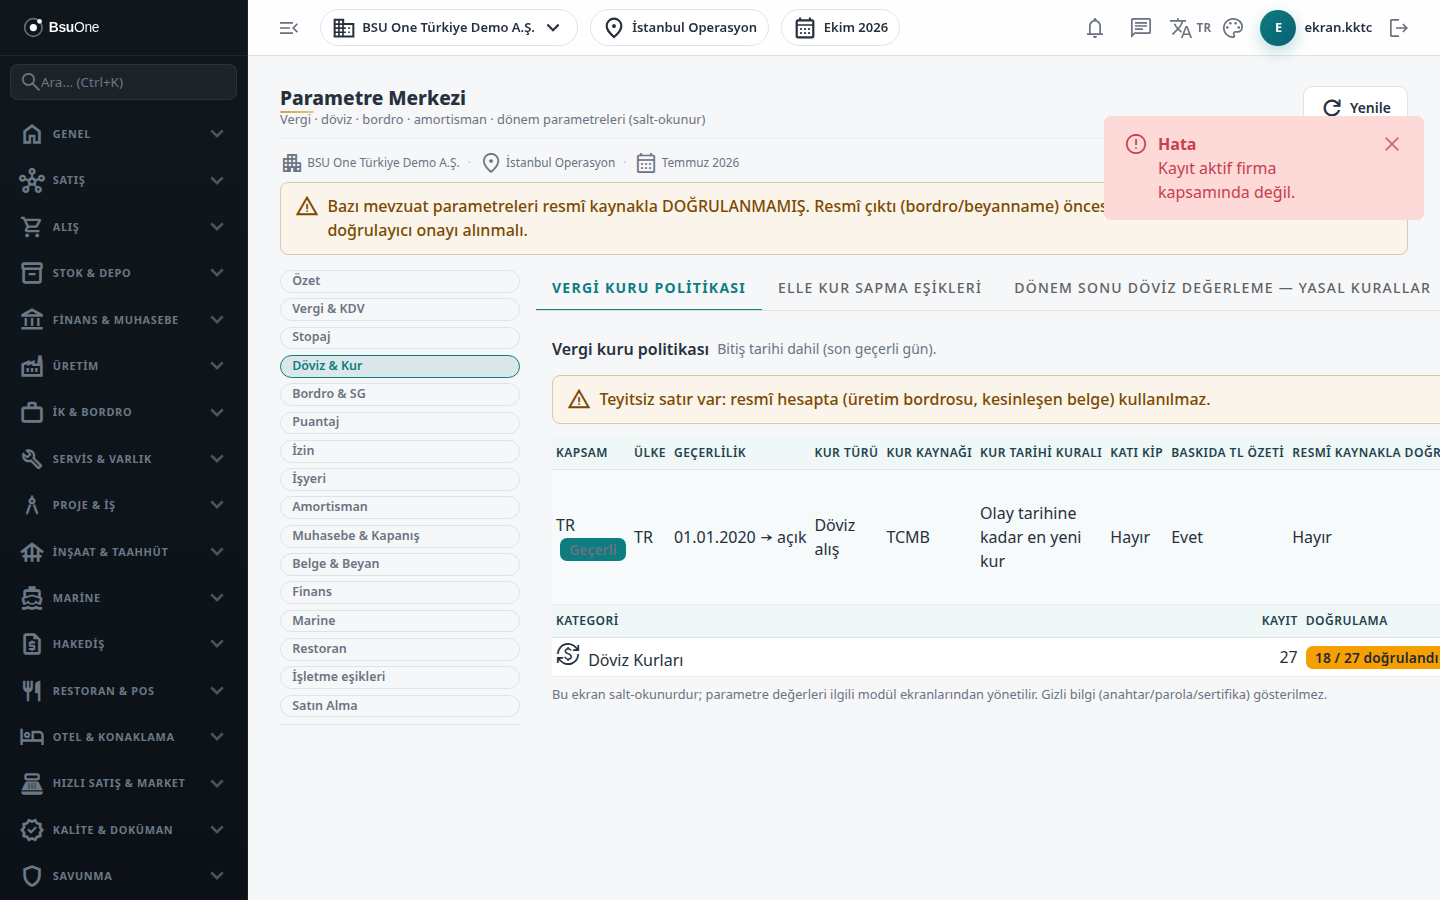Click the Döviz Kurları currency exchange icon
This screenshot has height=900, width=1440.
point(568,655)
